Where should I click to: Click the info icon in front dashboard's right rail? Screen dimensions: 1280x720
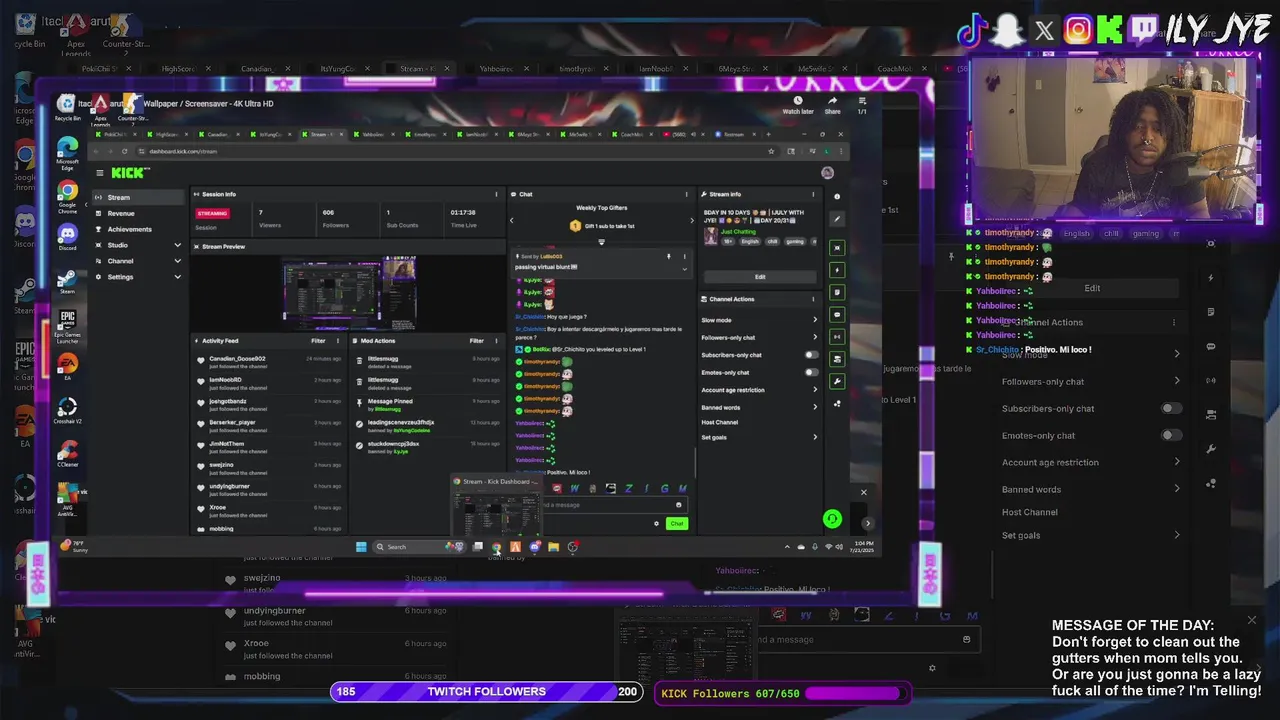(837, 196)
